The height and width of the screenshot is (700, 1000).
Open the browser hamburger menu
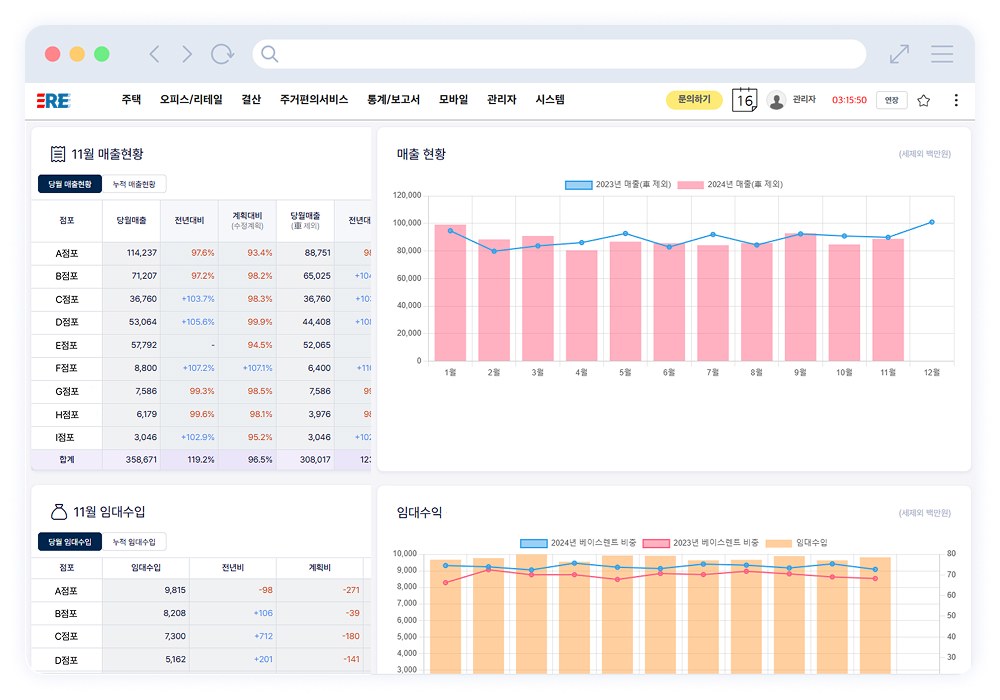coord(942,54)
